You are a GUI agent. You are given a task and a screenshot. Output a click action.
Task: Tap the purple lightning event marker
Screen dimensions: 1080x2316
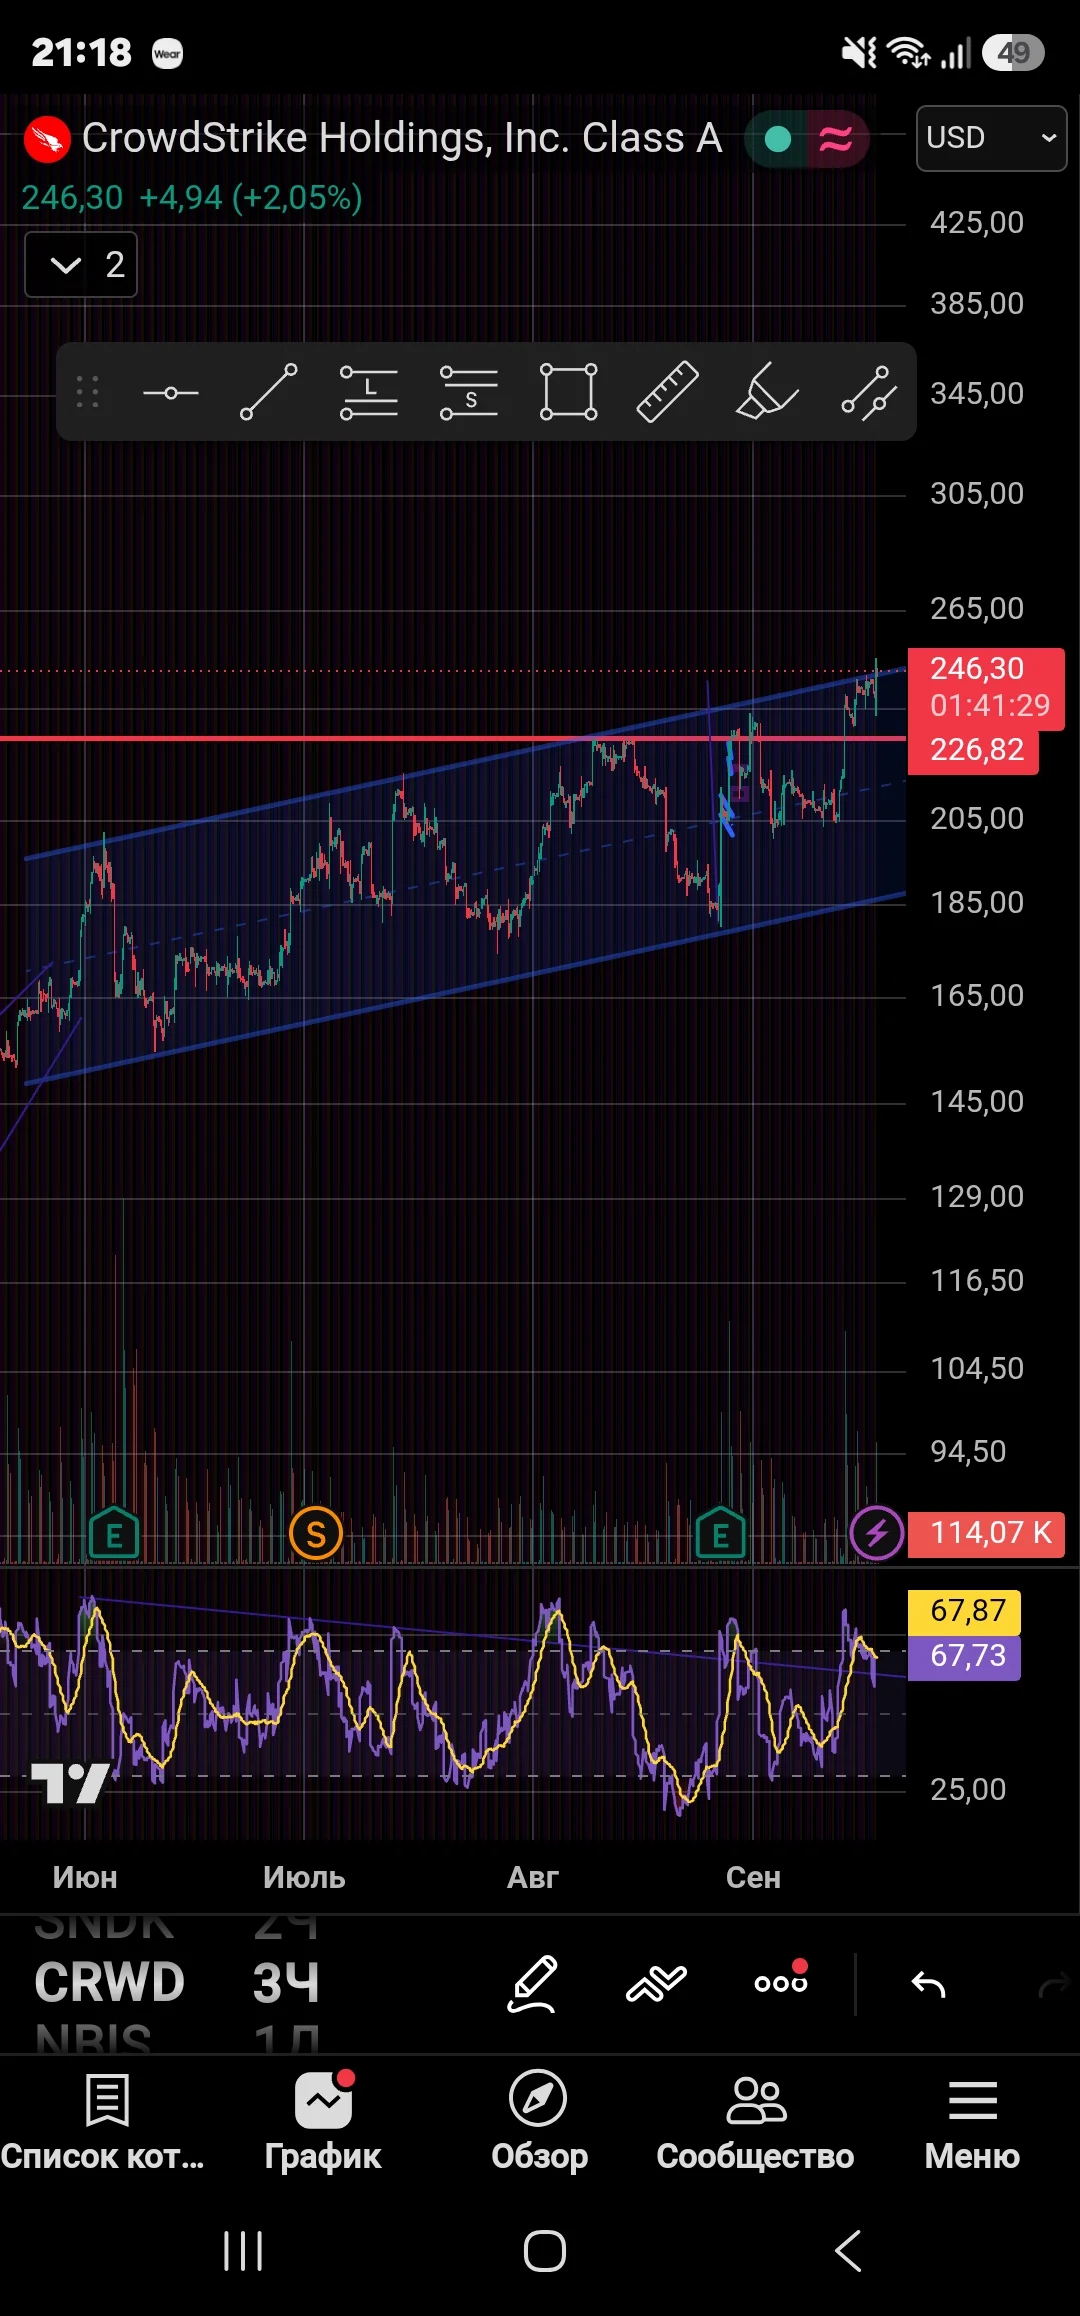(876, 1533)
